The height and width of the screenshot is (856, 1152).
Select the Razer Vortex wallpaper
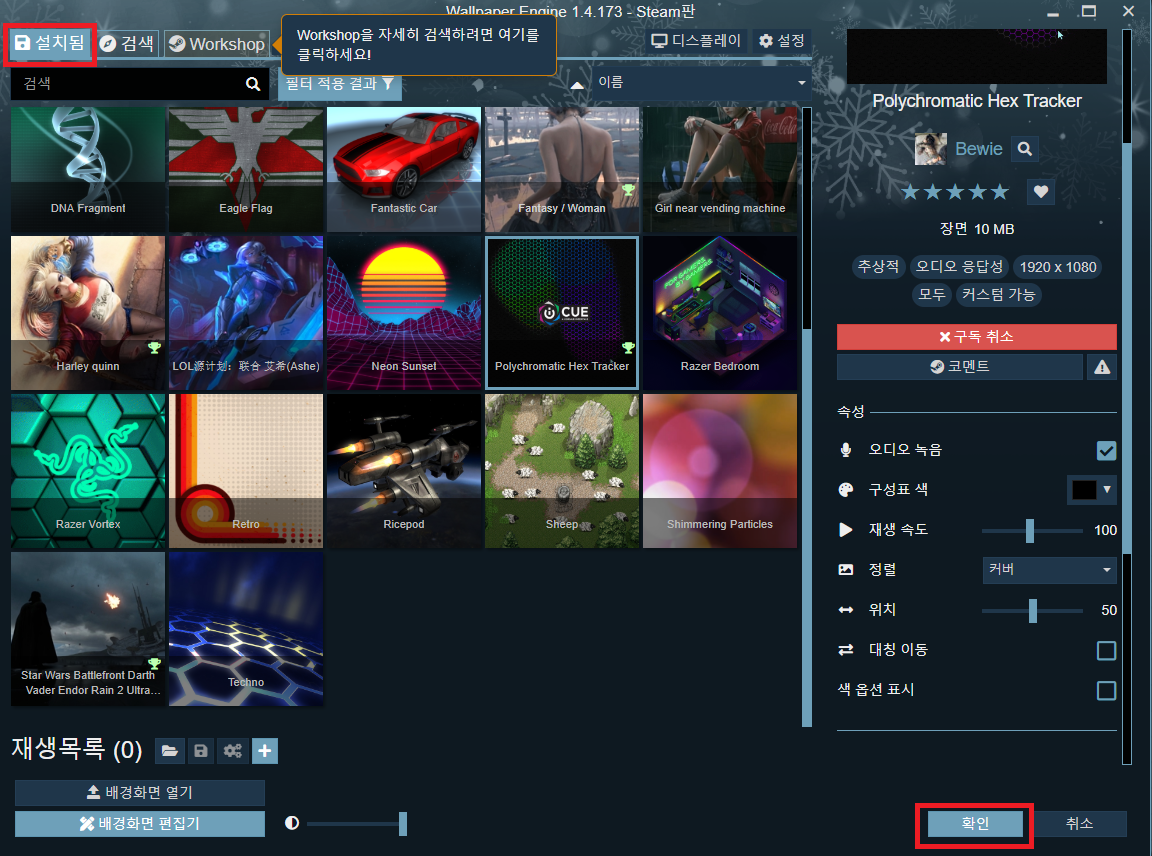coord(88,471)
